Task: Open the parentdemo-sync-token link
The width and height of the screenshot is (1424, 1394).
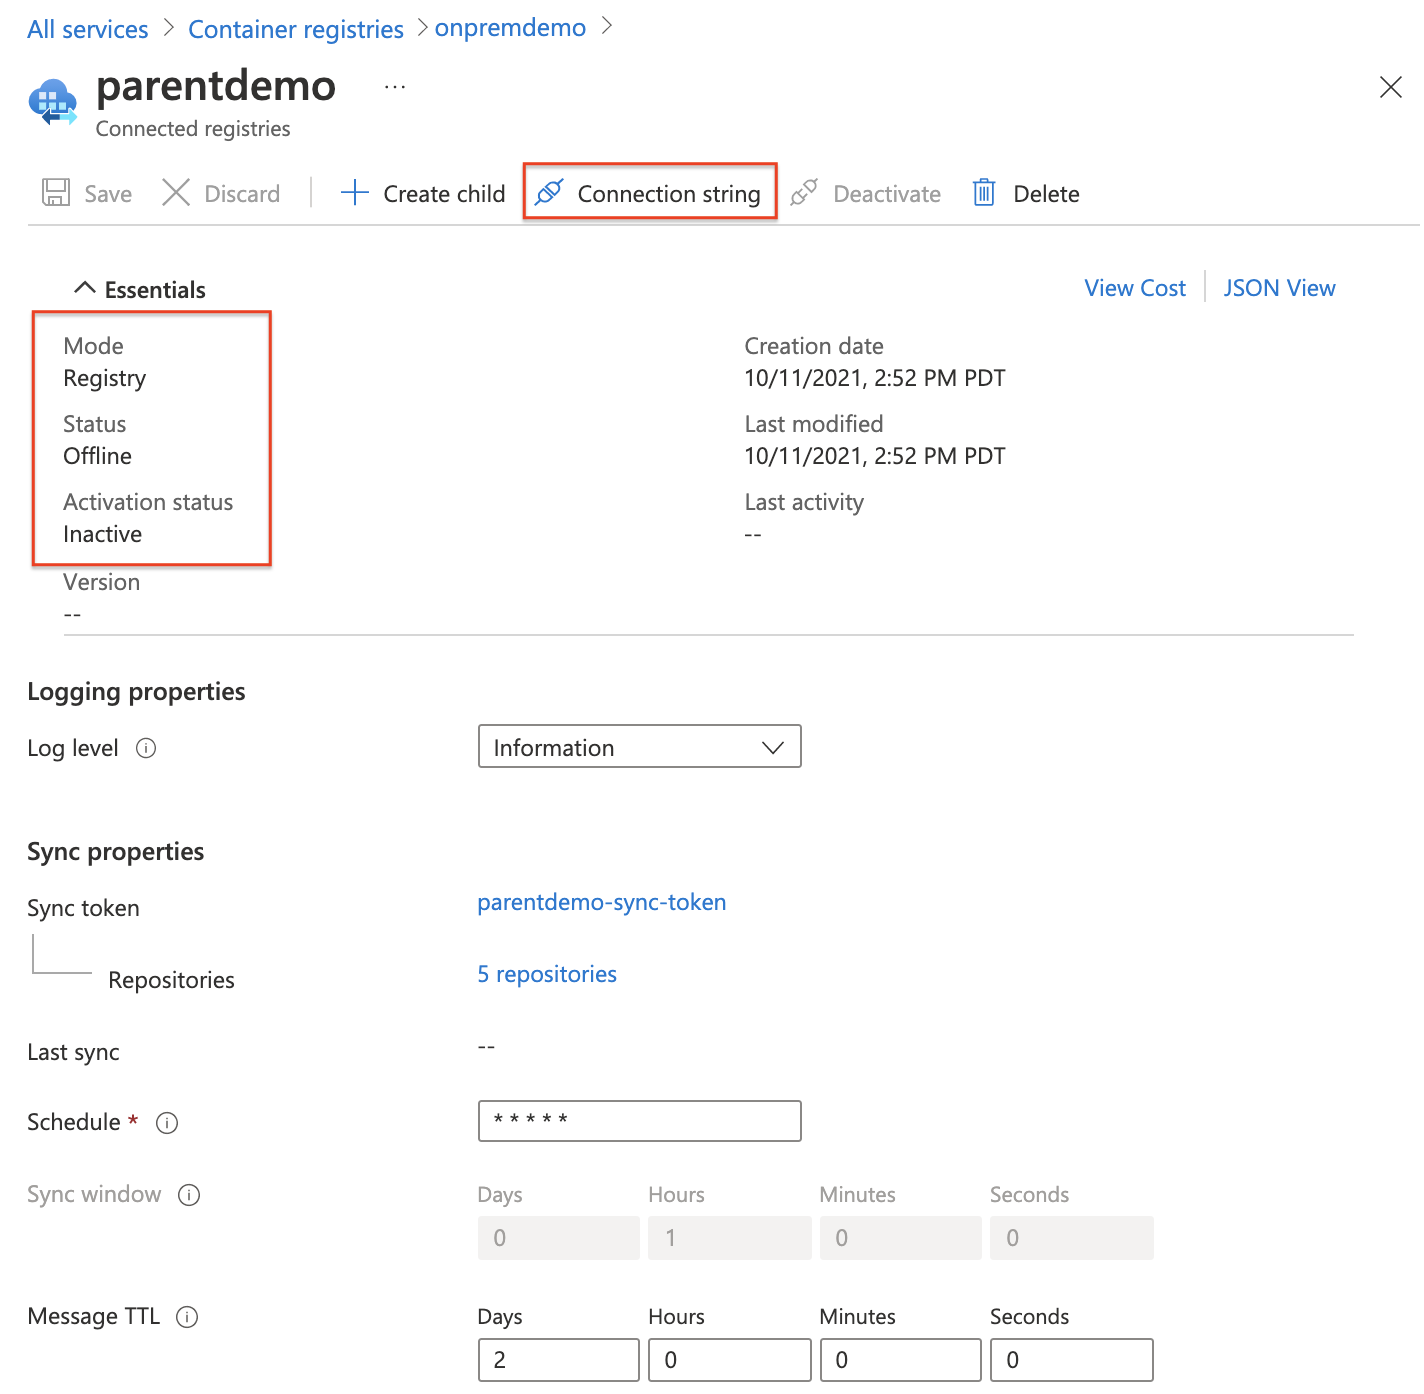Action: (x=602, y=902)
